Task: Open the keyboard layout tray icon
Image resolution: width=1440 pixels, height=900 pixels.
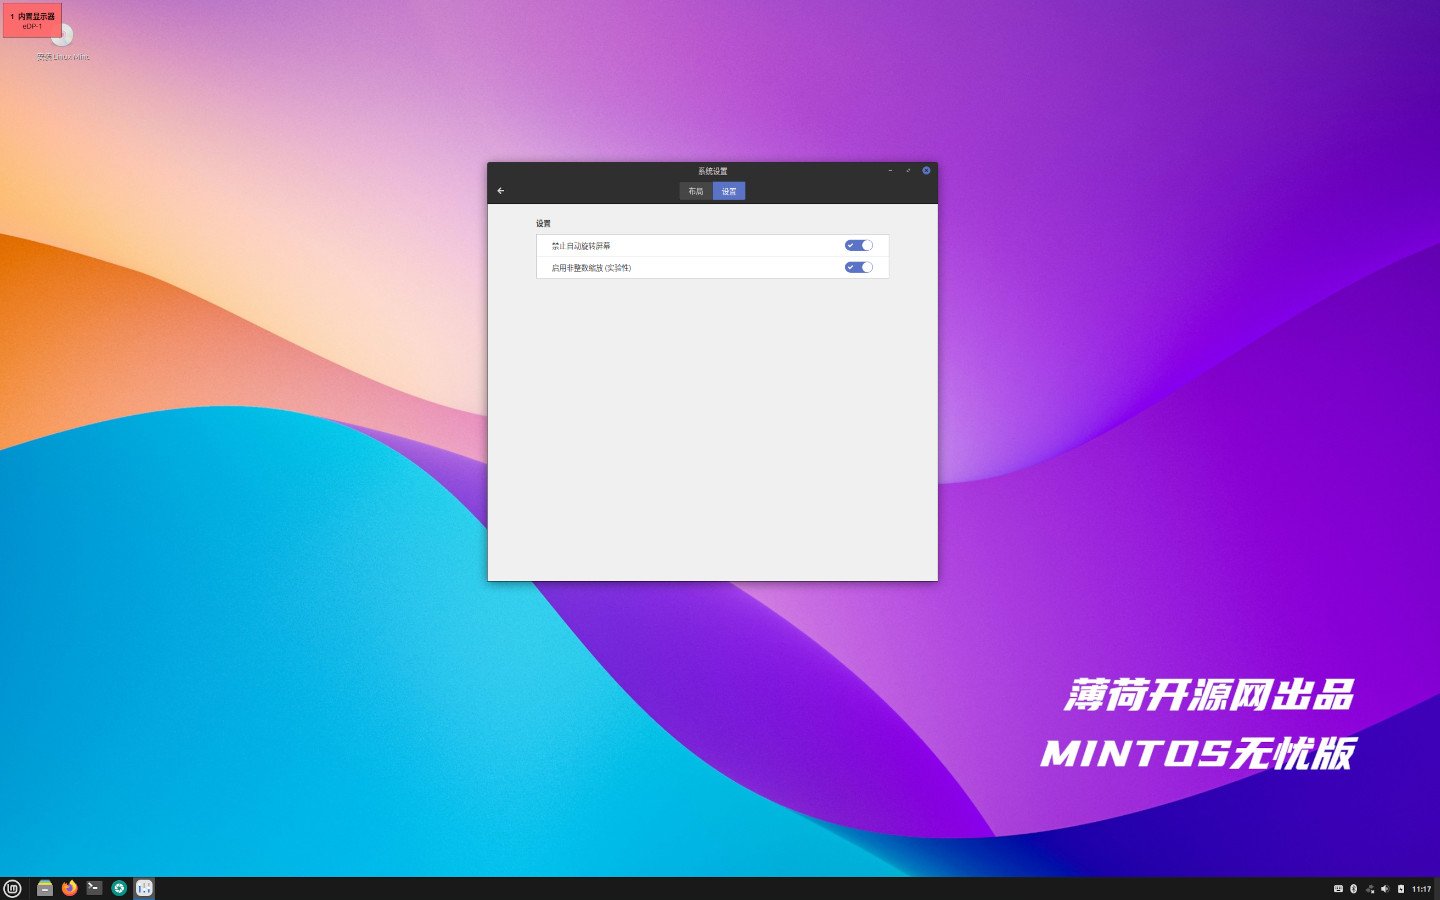Action: [1338, 889]
